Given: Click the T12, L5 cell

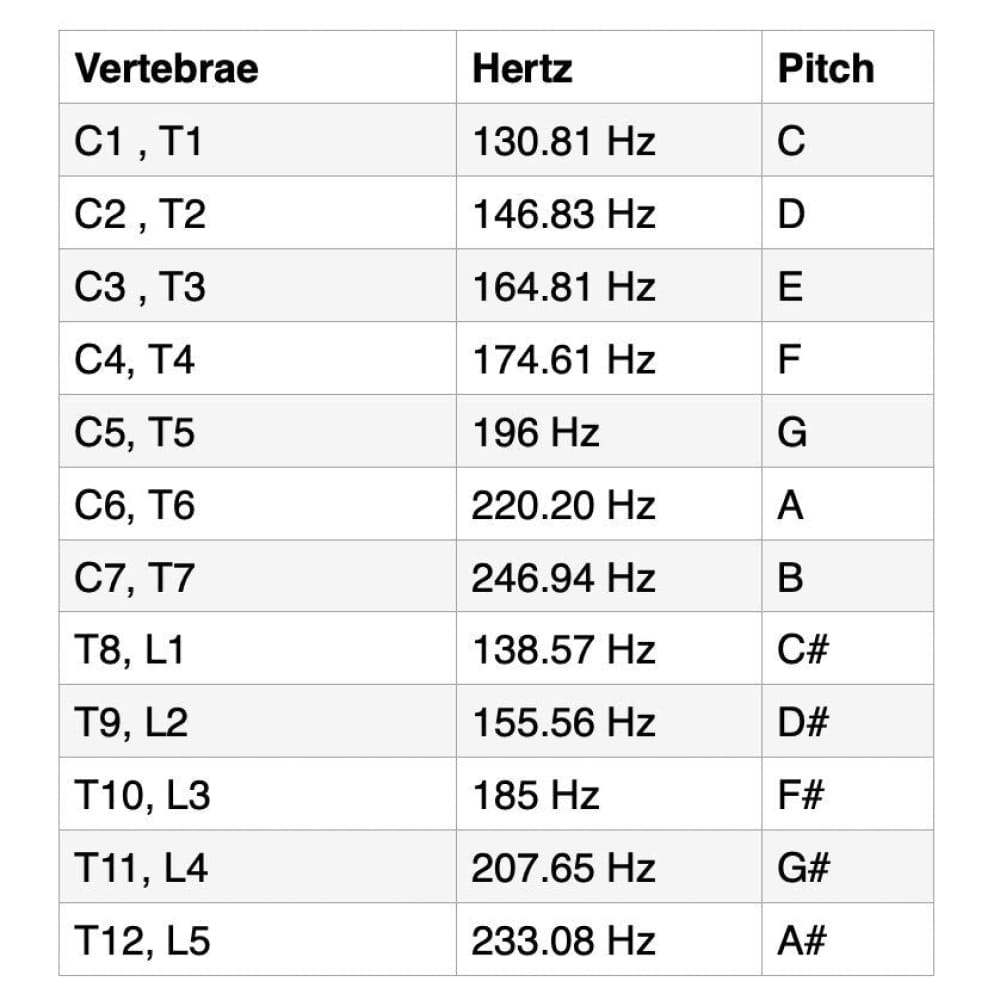Looking at the screenshot, I should [x=142, y=941].
